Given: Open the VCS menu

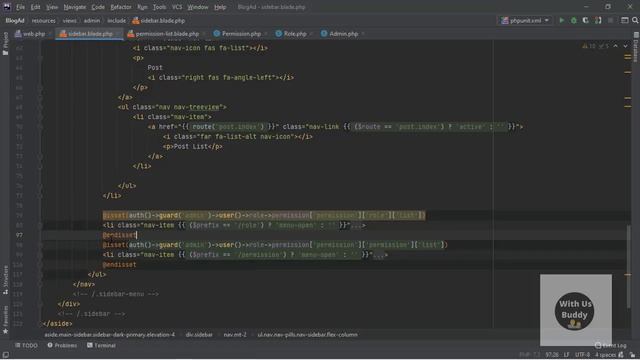Looking at the screenshot, I should (x=177, y=7).
